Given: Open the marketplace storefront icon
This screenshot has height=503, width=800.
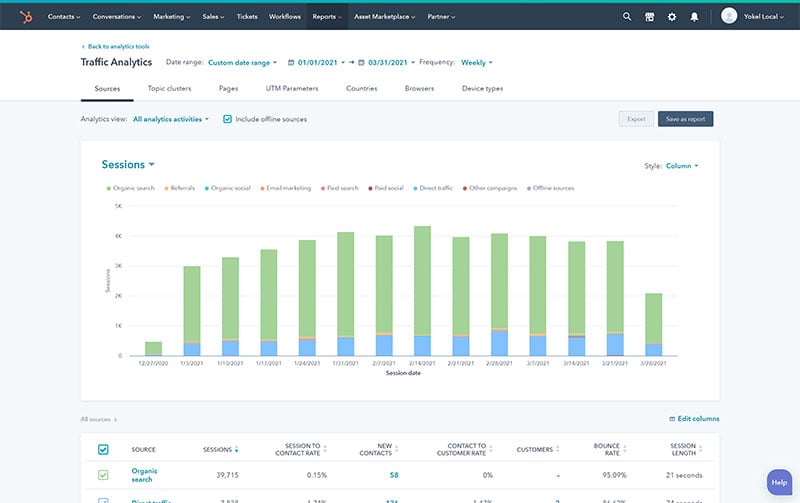Looking at the screenshot, I should coord(649,17).
